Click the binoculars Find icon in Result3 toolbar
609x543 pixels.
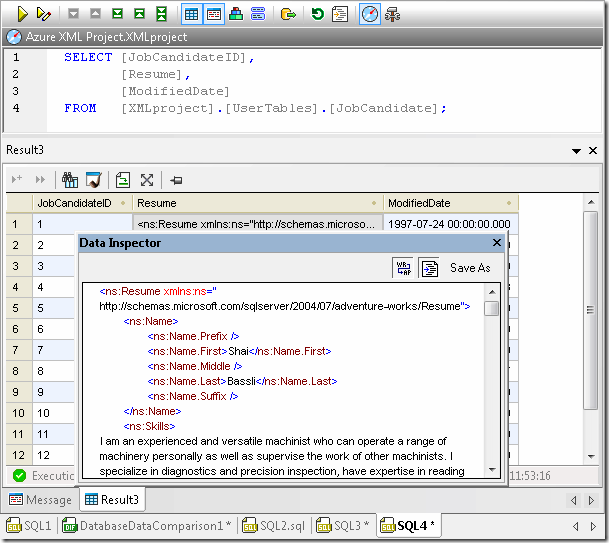click(70, 180)
